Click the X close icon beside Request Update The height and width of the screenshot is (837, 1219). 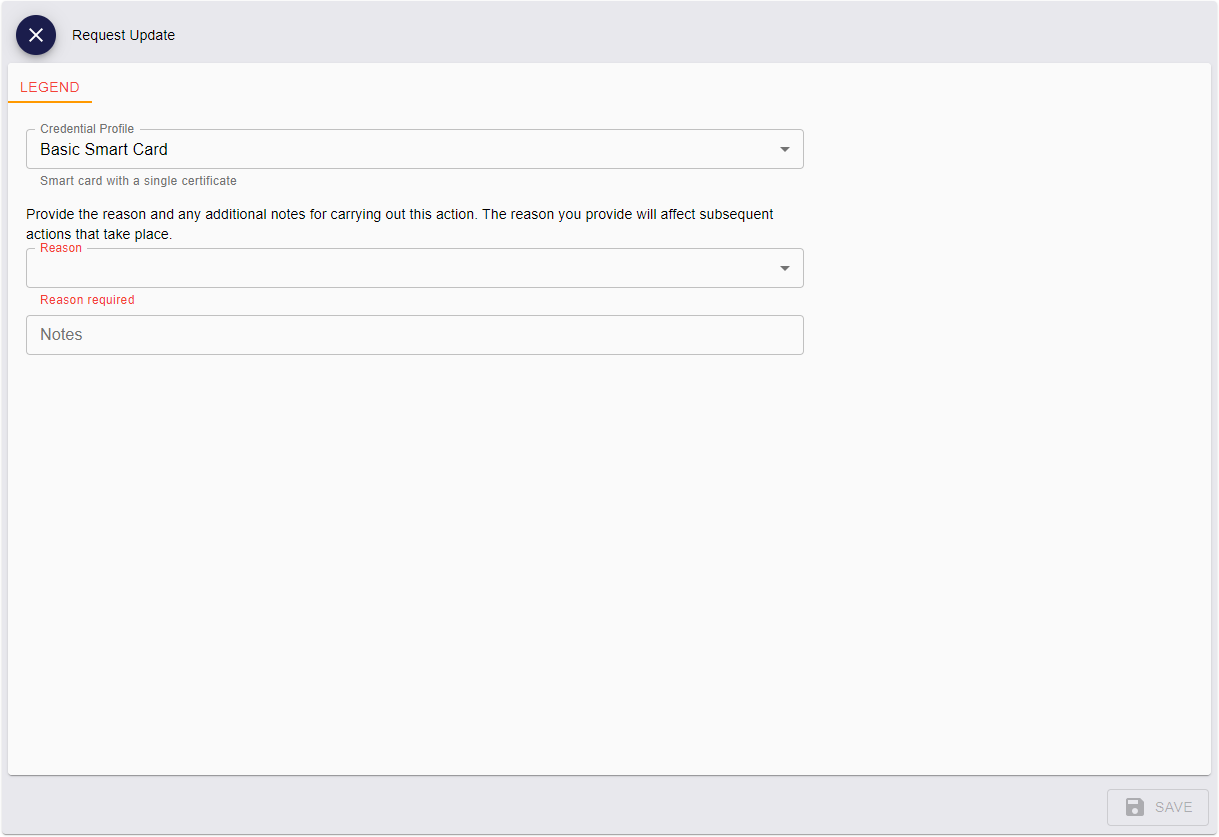36,35
